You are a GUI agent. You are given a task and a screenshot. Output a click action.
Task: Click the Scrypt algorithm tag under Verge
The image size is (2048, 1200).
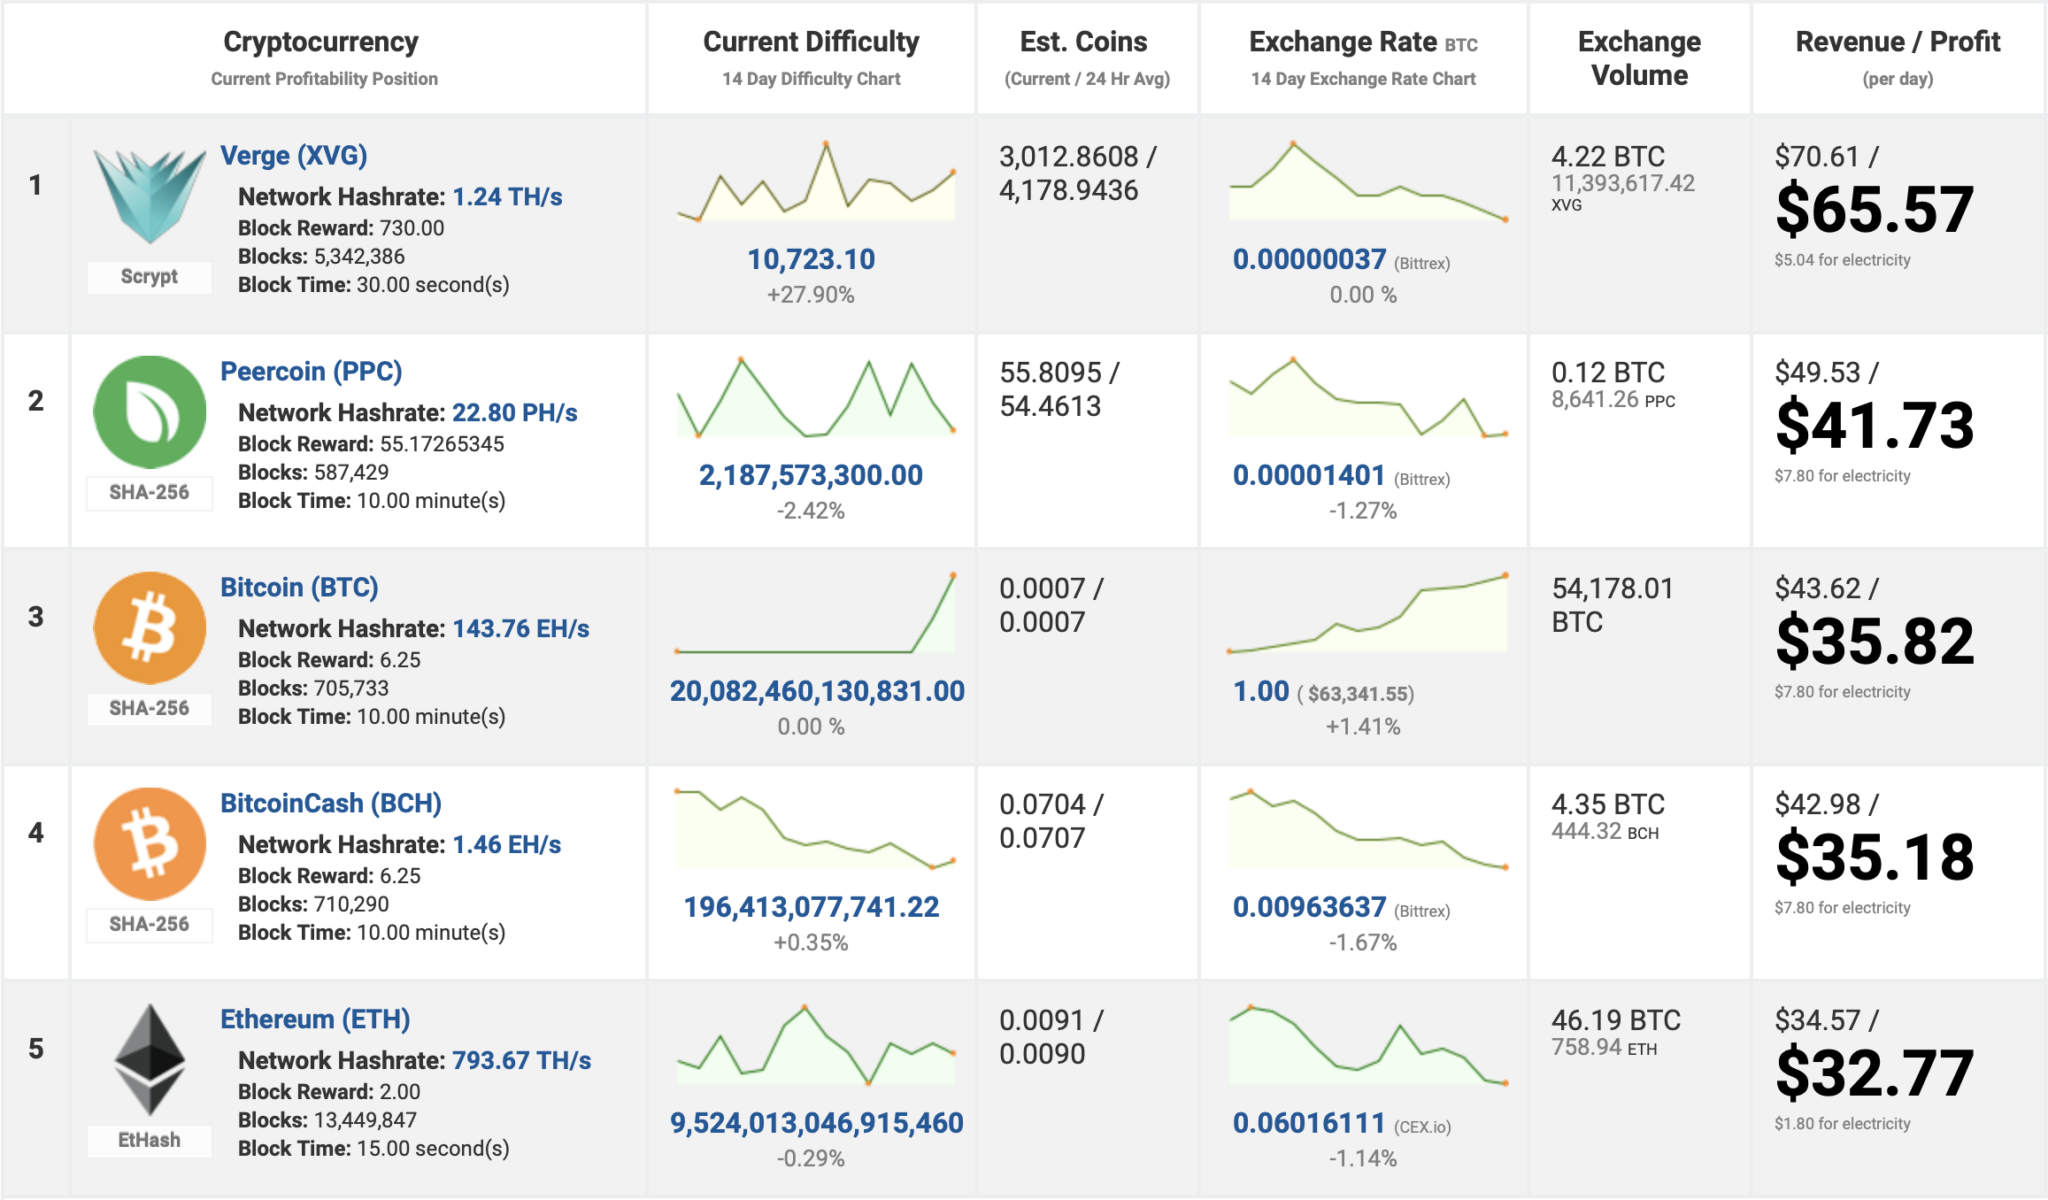pos(149,277)
